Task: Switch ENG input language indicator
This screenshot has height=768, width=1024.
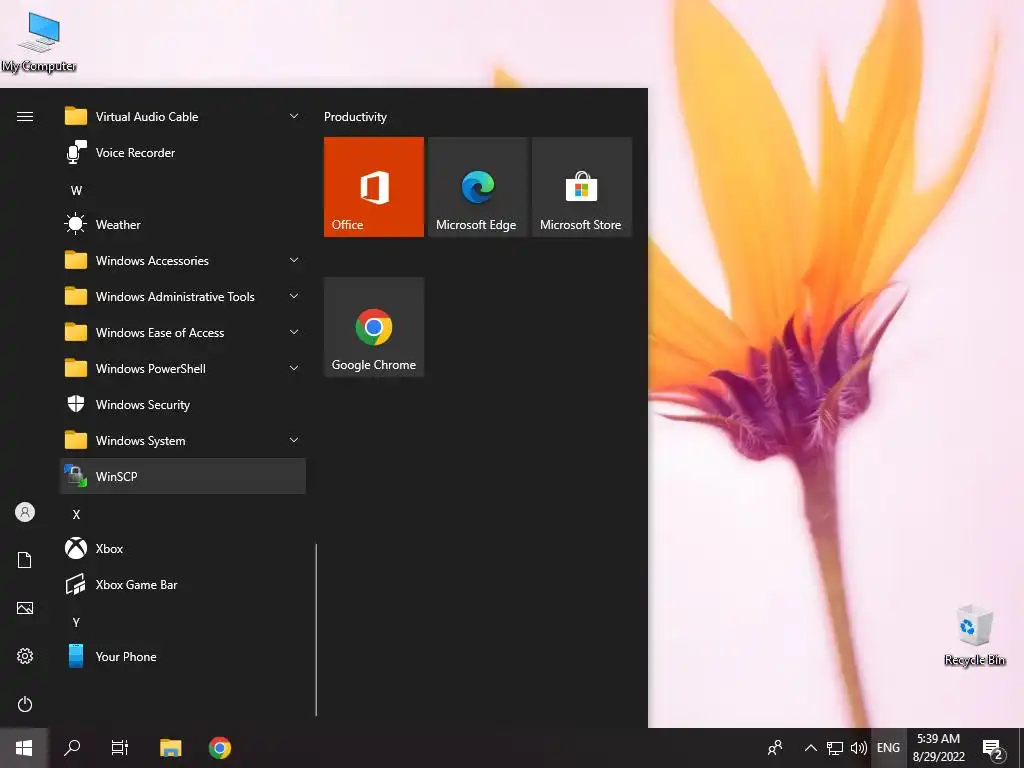Action: pos(888,748)
